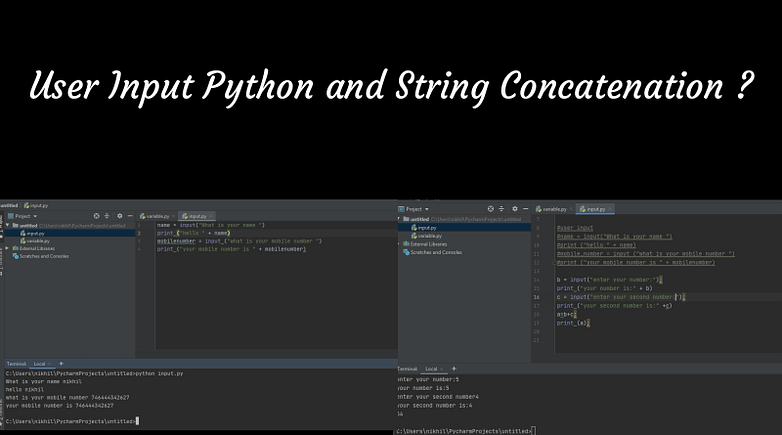Click External Libraries label in right tree
This screenshot has height=435, width=782.
pyautogui.click(x=428, y=244)
